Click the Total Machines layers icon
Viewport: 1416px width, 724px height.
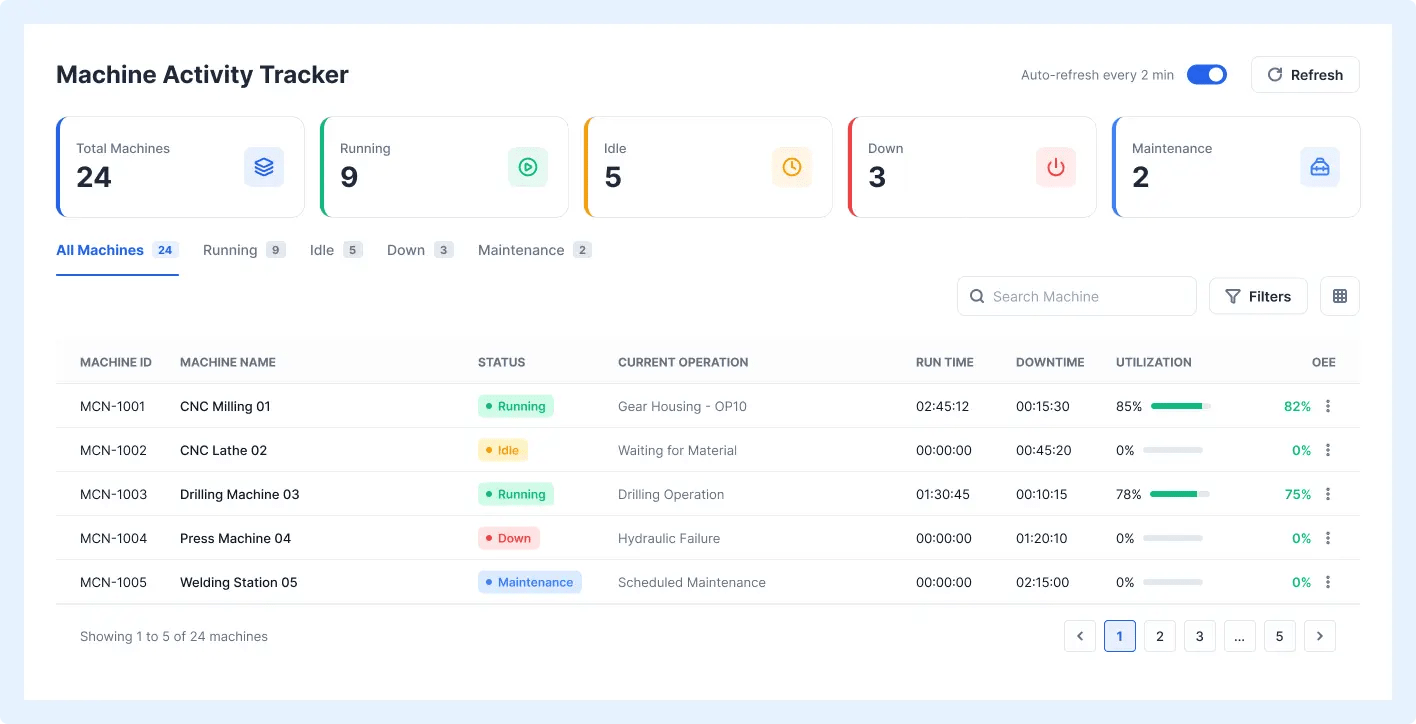264,167
